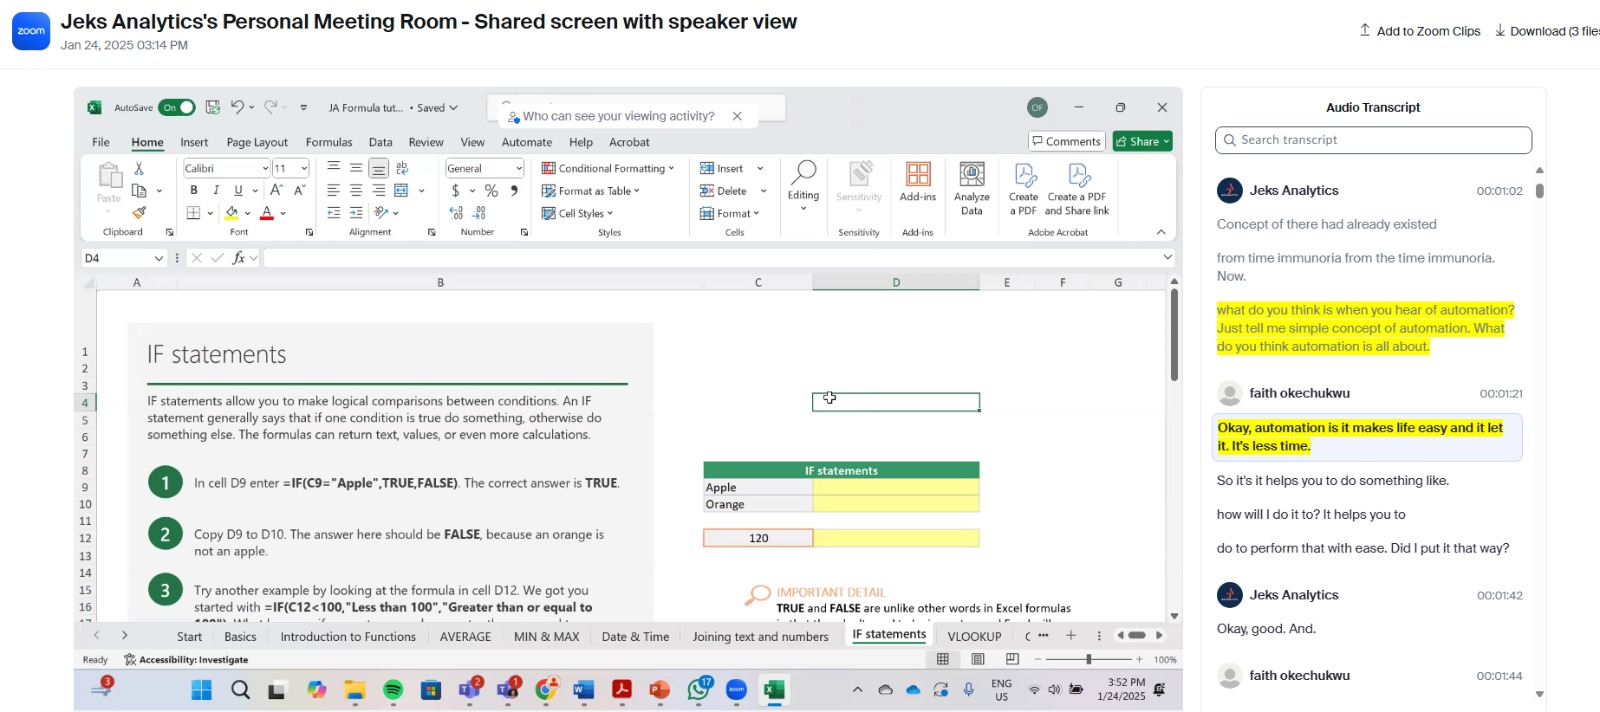Screen dimensions: 1600x712
Task: Switch to the VLOOKUP sheet tab
Action: [x=974, y=636]
